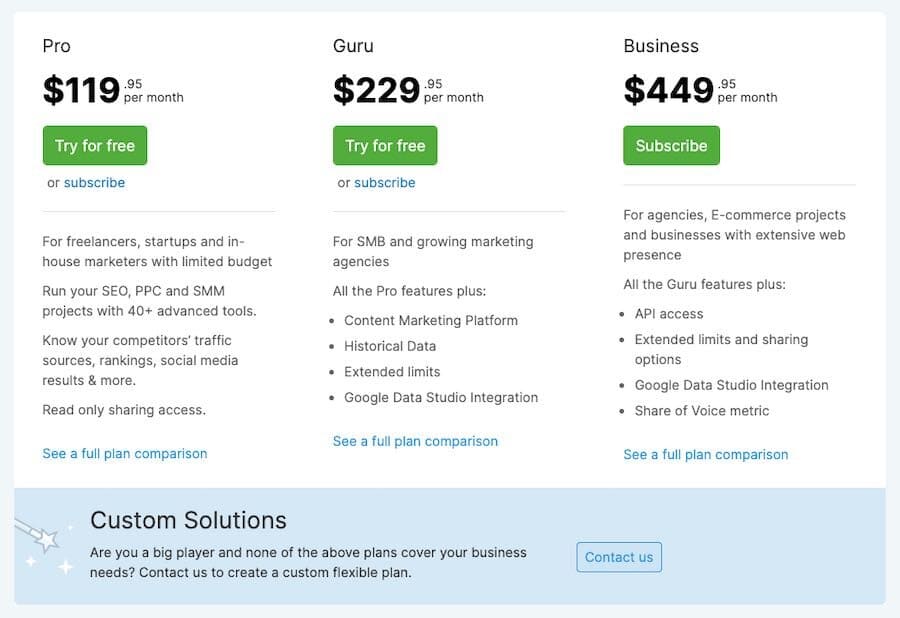Image resolution: width=900 pixels, height=618 pixels.
Task: Select the Business plan title
Action: (x=661, y=46)
